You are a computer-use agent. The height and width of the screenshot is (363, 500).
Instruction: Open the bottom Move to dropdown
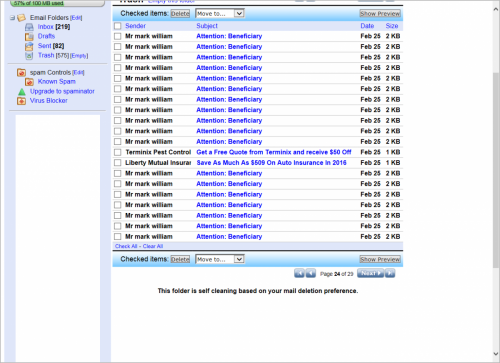pyautogui.click(x=220, y=259)
